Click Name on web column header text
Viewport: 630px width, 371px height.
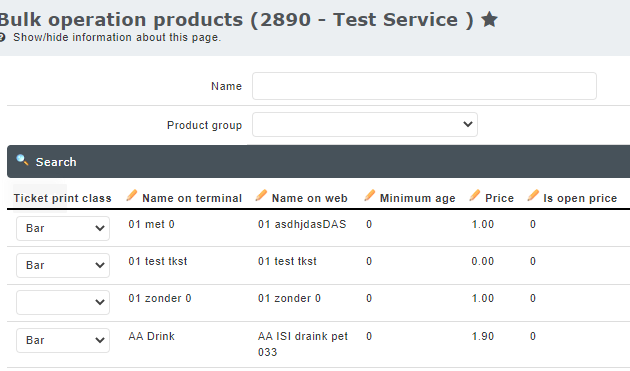(x=309, y=198)
